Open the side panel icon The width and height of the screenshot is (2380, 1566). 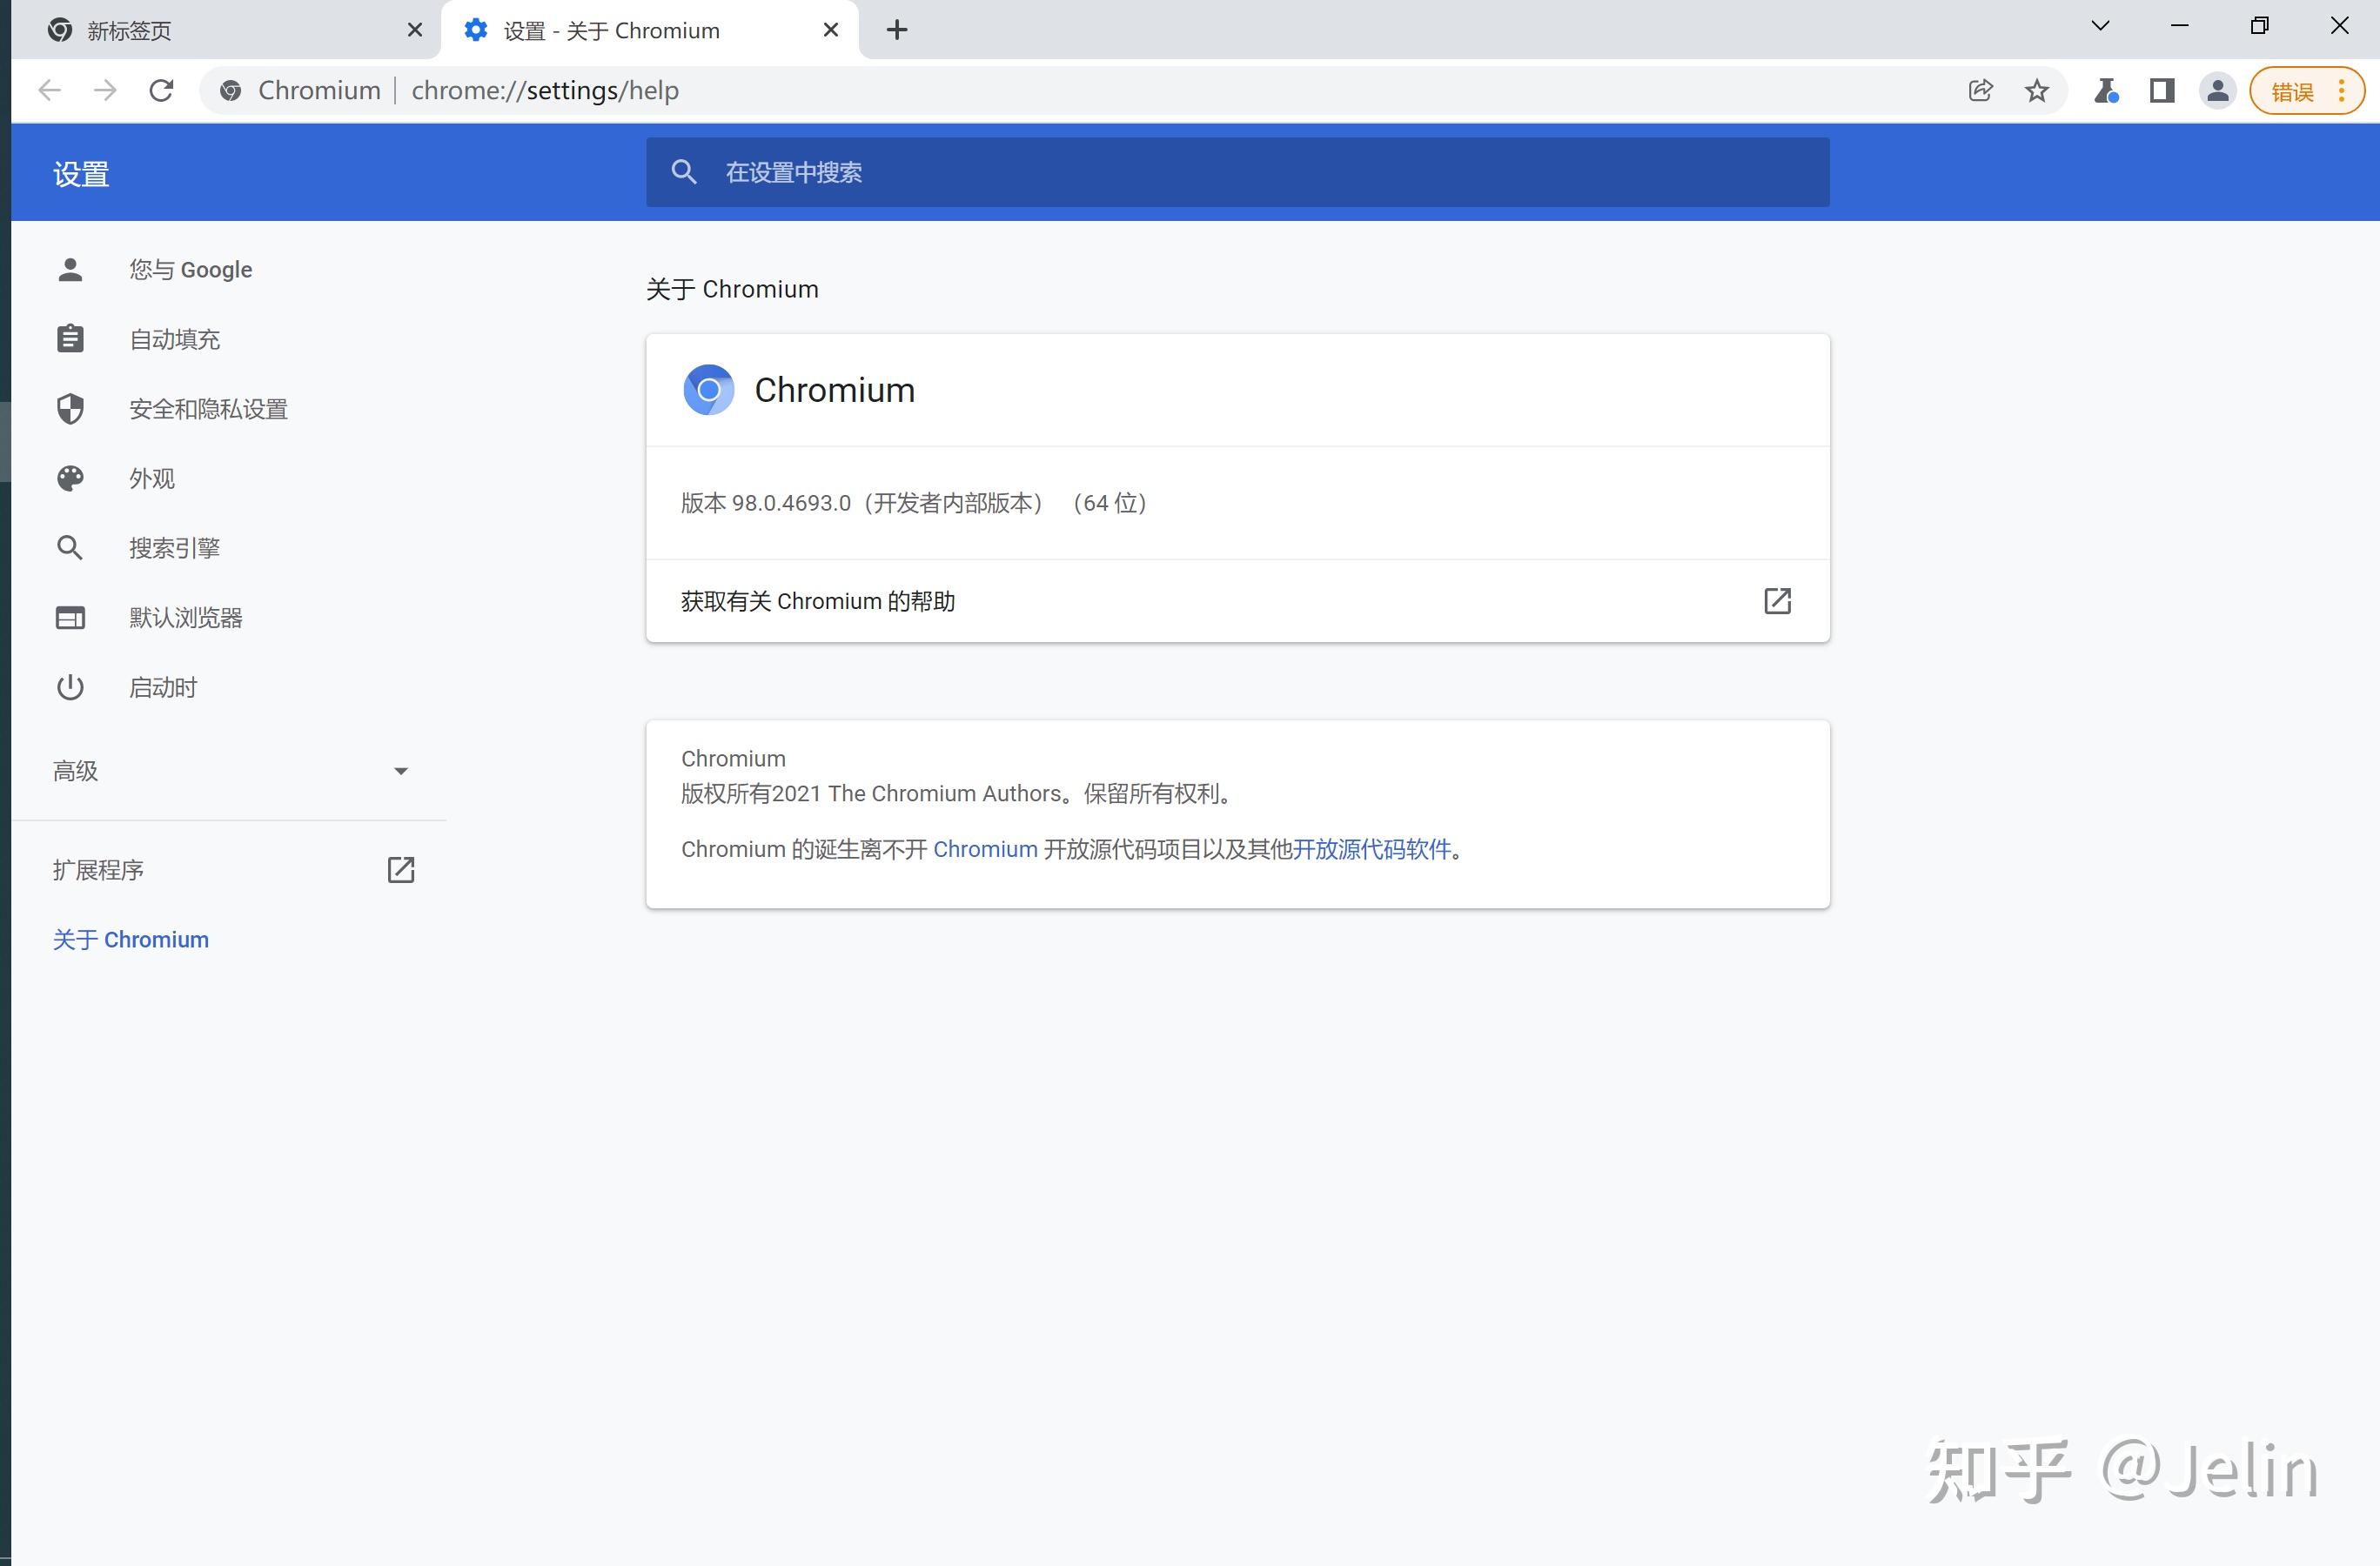point(2161,90)
